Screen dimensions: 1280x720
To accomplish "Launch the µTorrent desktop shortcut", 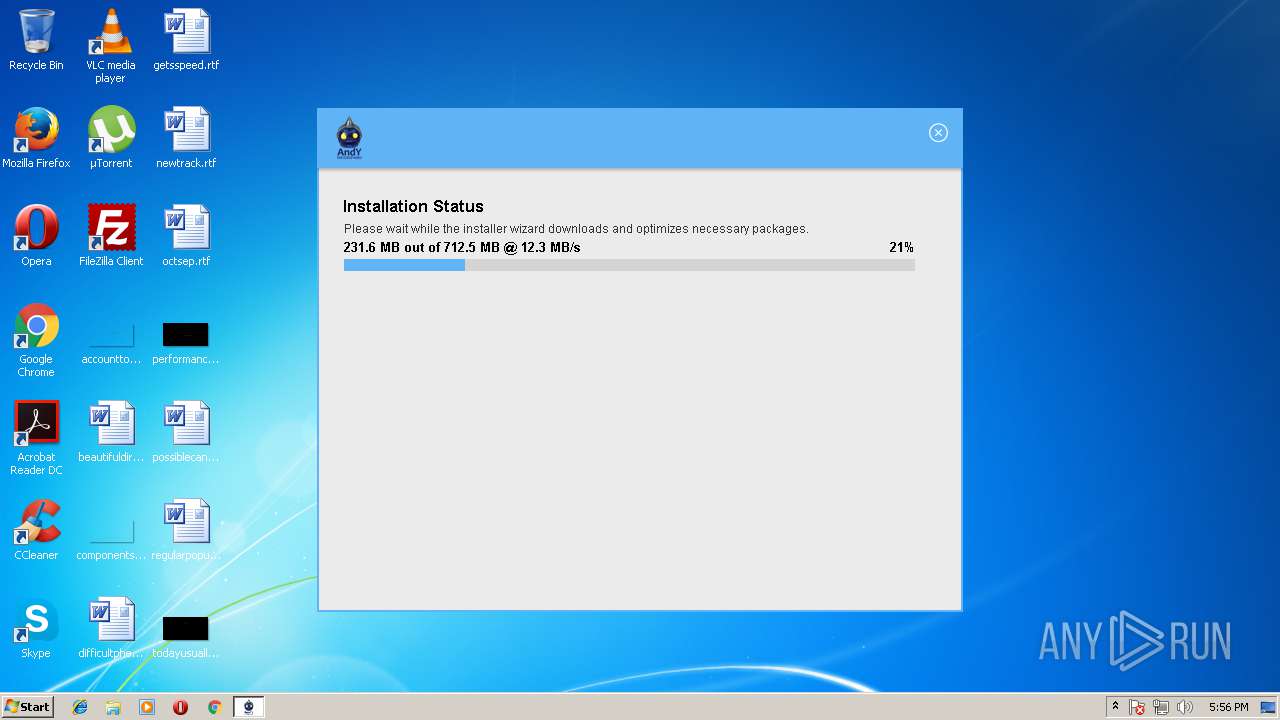I will click(110, 138).
